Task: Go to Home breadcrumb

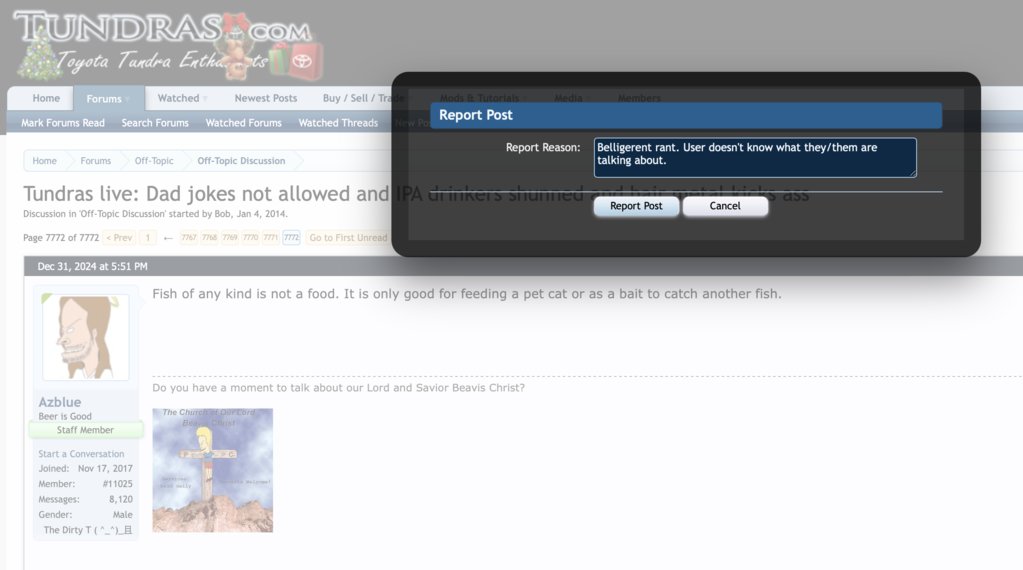Action: tap(44, 160)
